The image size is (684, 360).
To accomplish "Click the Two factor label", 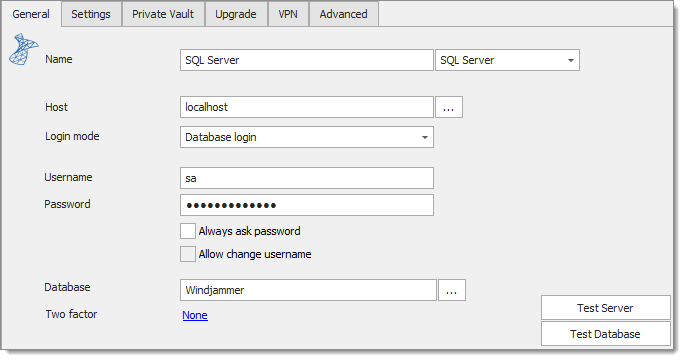I will (72, 314).
